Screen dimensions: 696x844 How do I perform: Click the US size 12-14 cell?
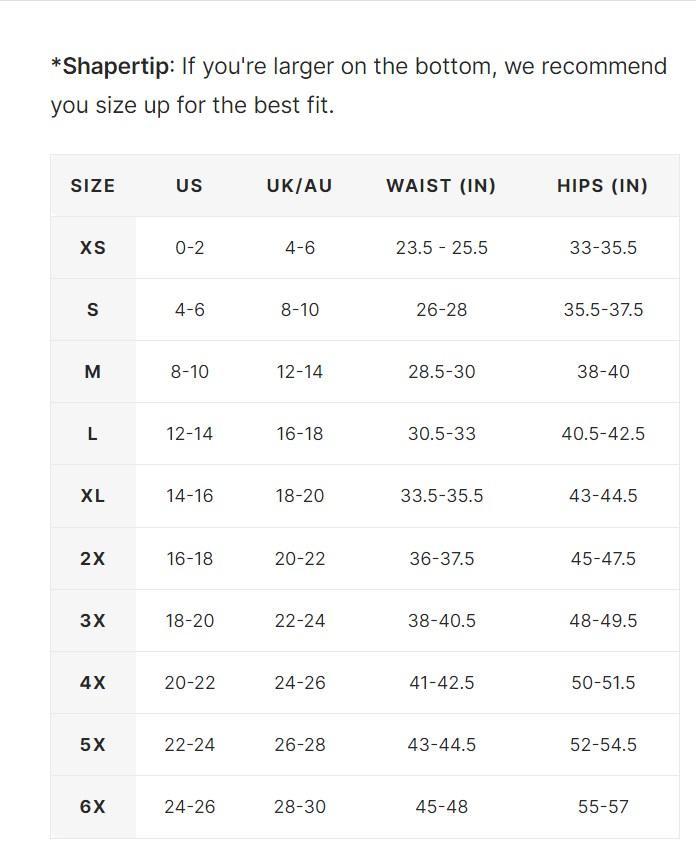(x=189, y=434)
